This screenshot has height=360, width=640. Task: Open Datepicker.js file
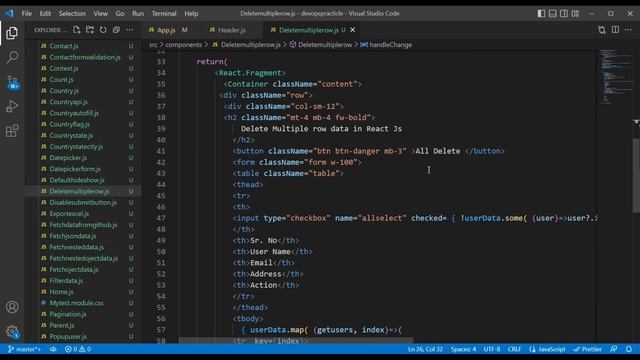click(68, 158)
